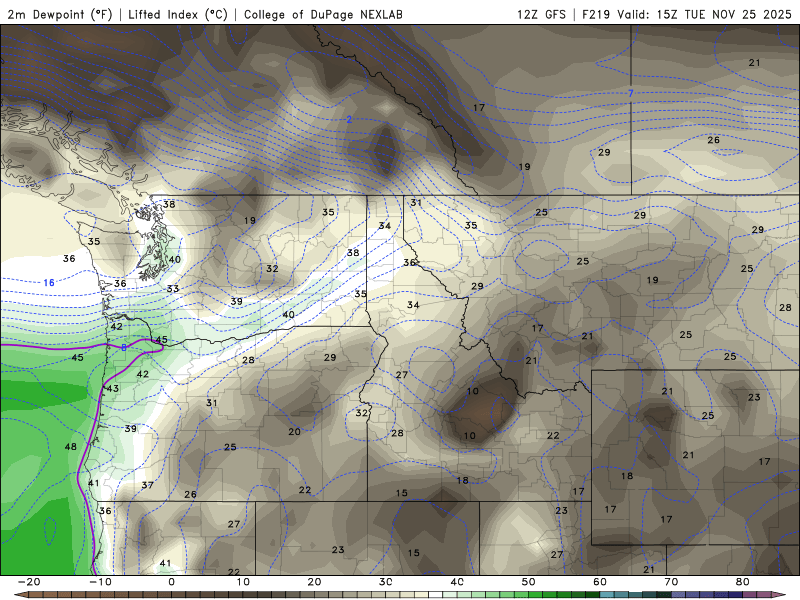Click the left arrow end of the color bar
The height and width of the screenshot is (600, 800).
pos(21,595)
